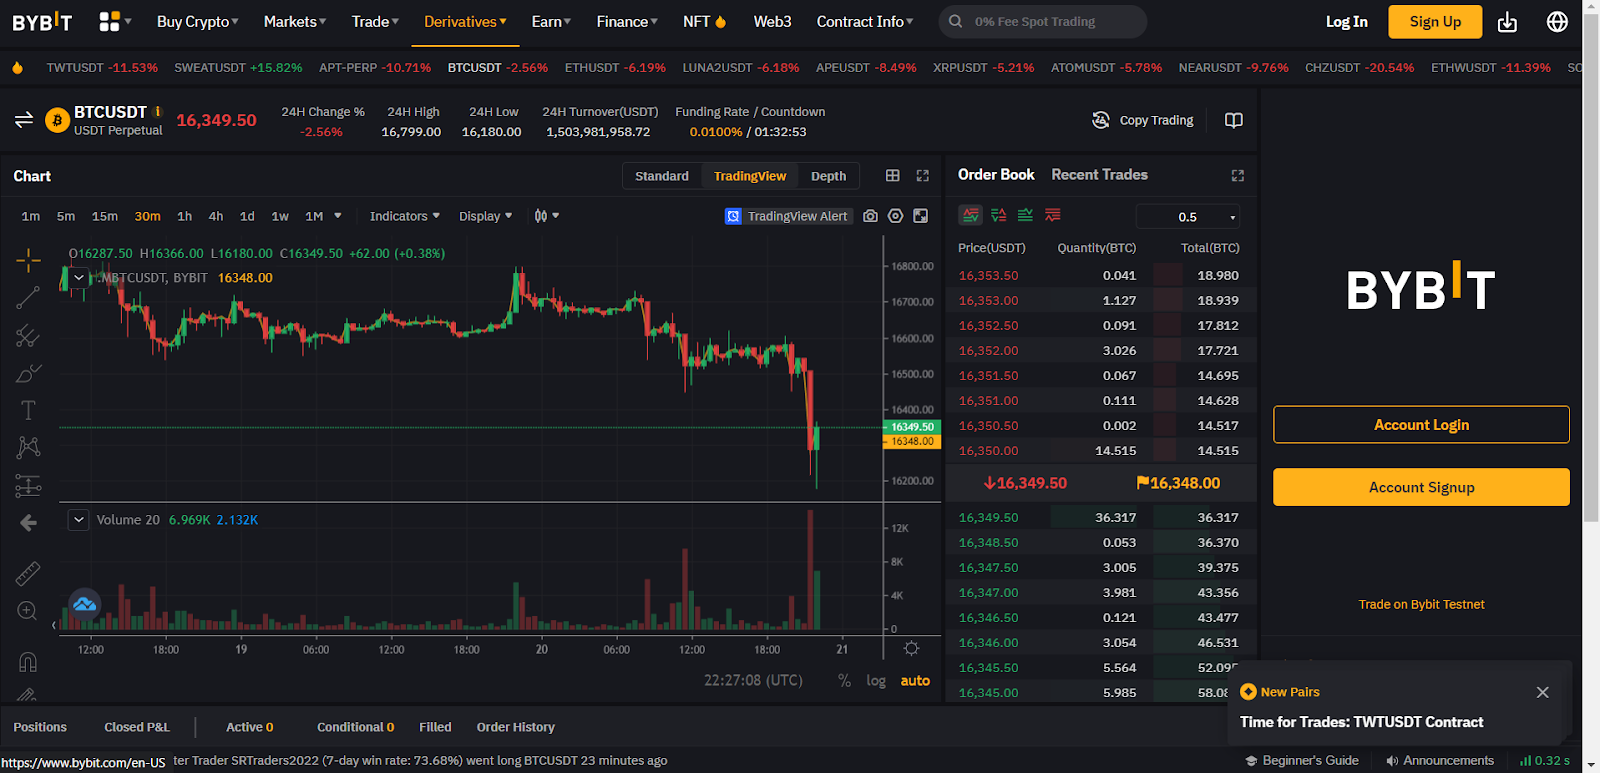Select the pitchfork drawing tool

[28, 336]
